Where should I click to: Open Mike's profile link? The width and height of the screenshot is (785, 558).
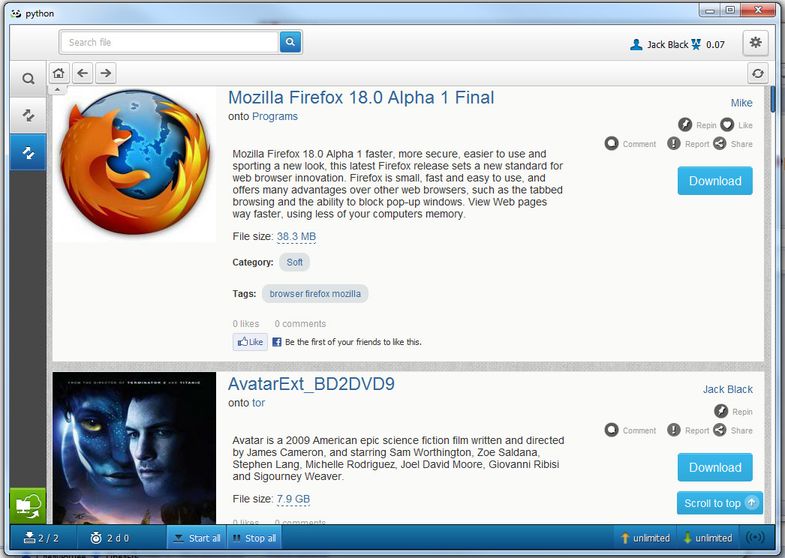click(741, 103)
